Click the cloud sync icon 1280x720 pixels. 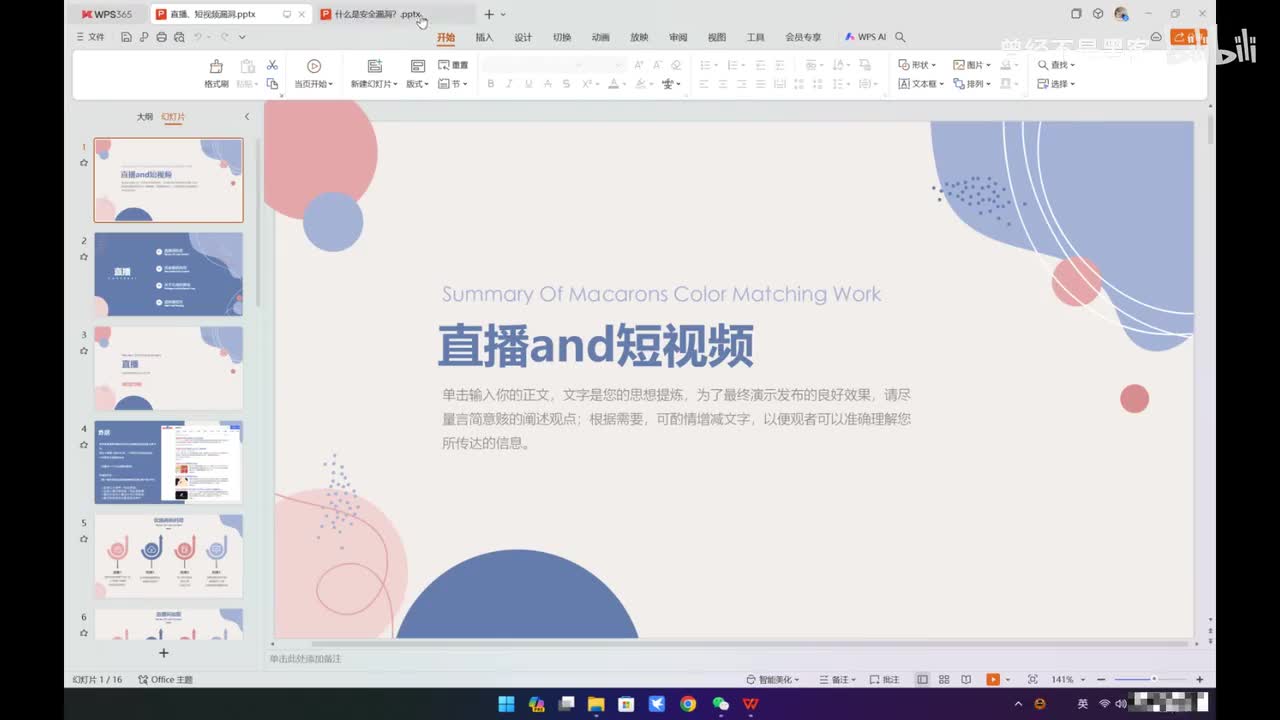click(1156, 37)
